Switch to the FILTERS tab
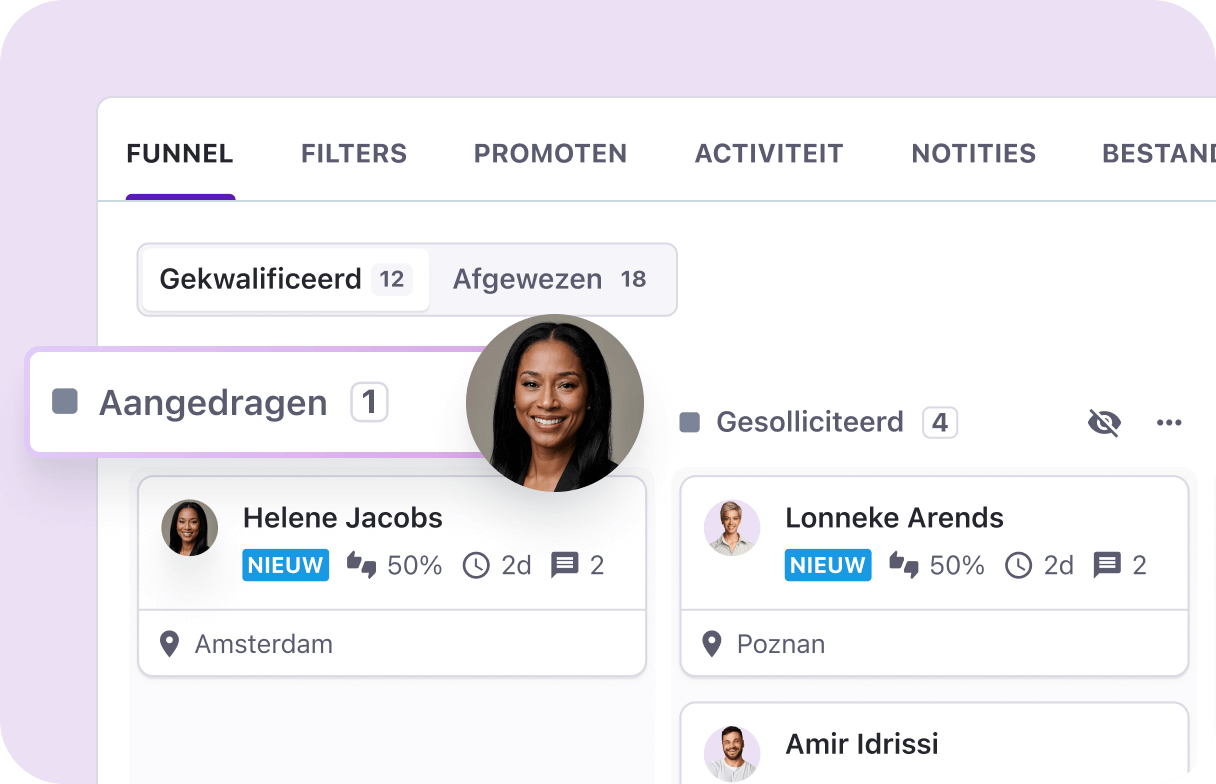 point(354,153)
